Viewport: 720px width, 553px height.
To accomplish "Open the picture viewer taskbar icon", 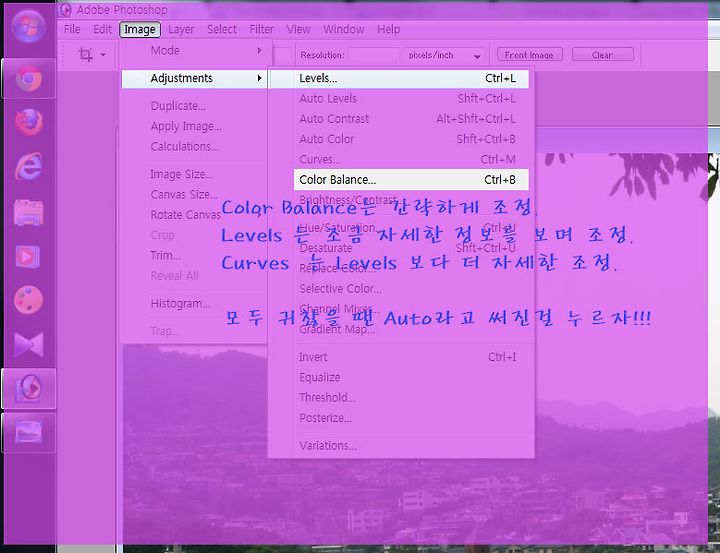I will (x=28, y=433).
